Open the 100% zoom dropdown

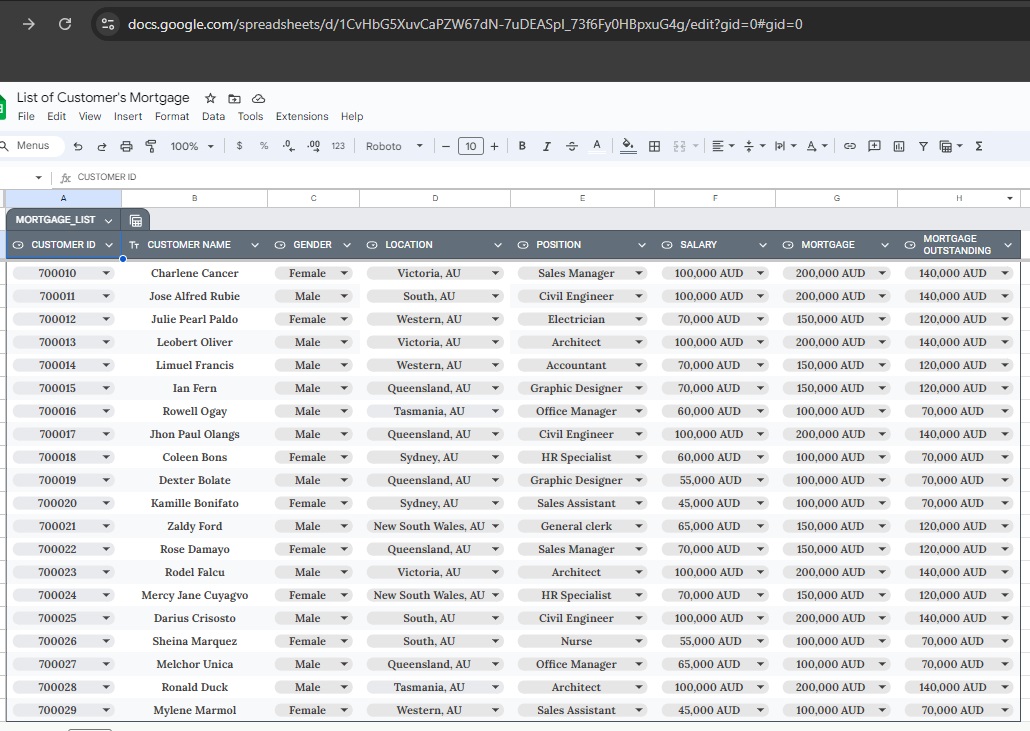[192, 146]
